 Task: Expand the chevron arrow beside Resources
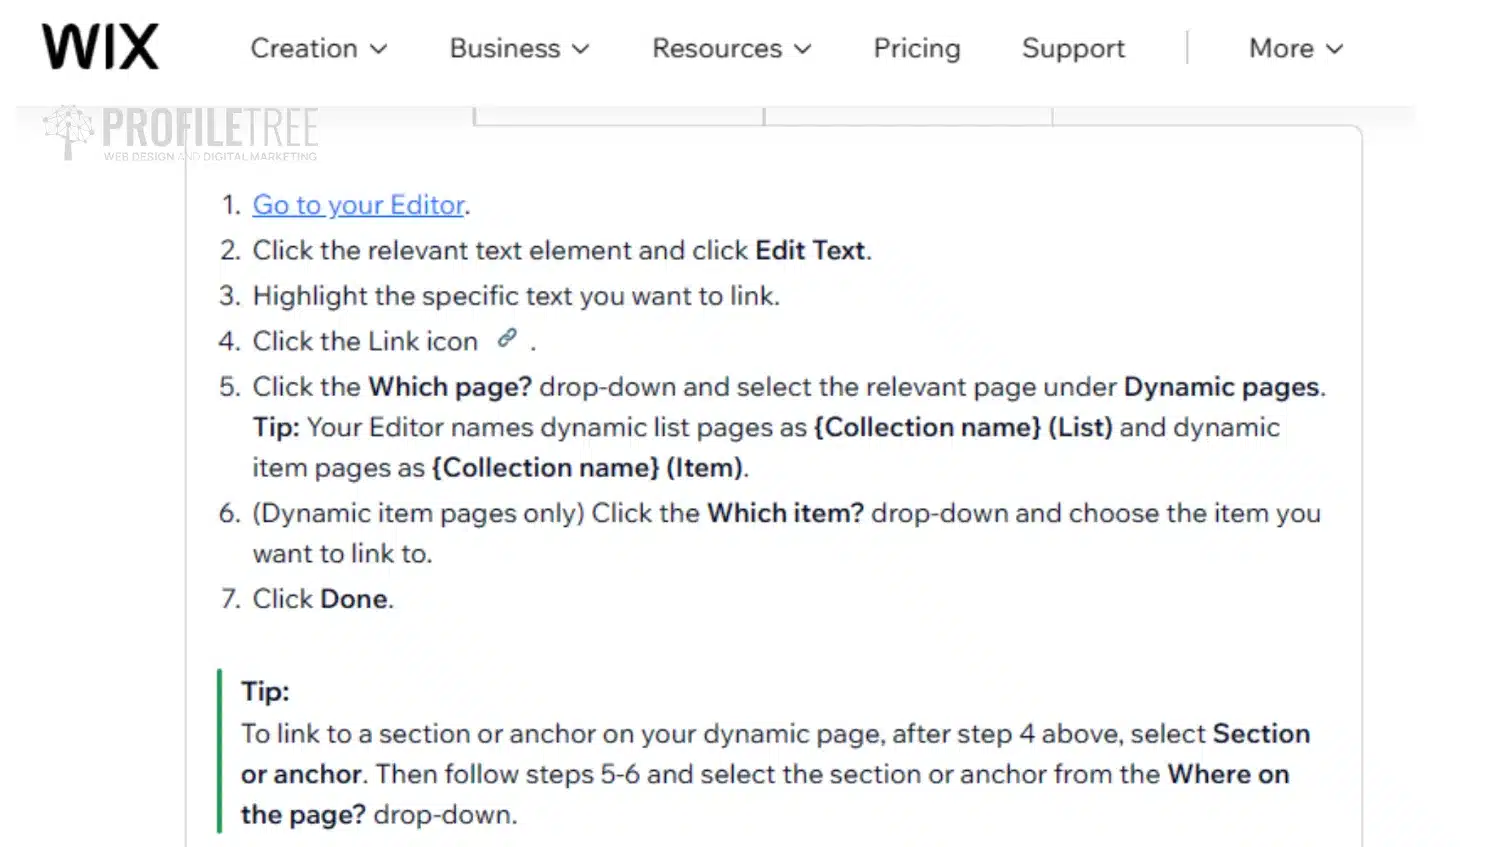point(802,49)
